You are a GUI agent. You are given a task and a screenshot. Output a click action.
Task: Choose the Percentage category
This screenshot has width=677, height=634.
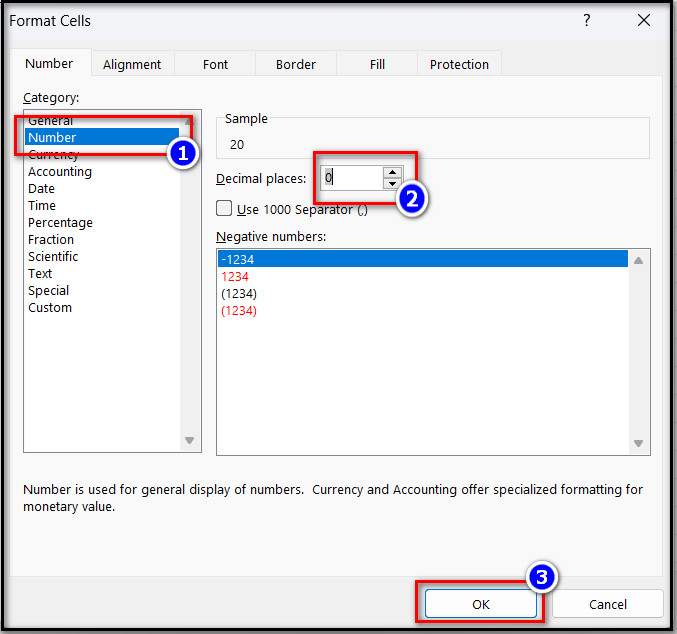point(60,223)
